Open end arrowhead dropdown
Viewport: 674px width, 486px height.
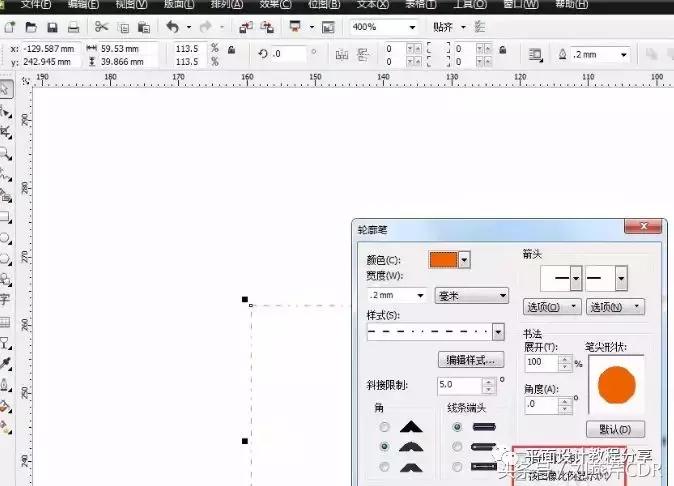pyautogui.click(x=621, y=278)
